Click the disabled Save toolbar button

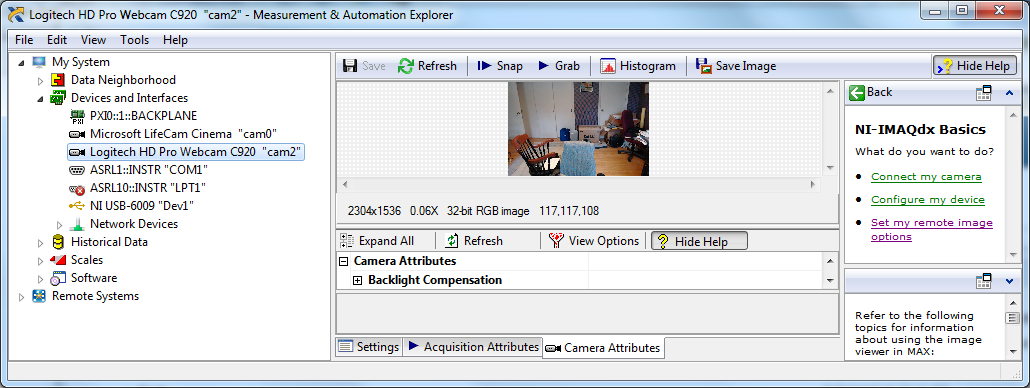pyautogui.click(x=365, y=66)
